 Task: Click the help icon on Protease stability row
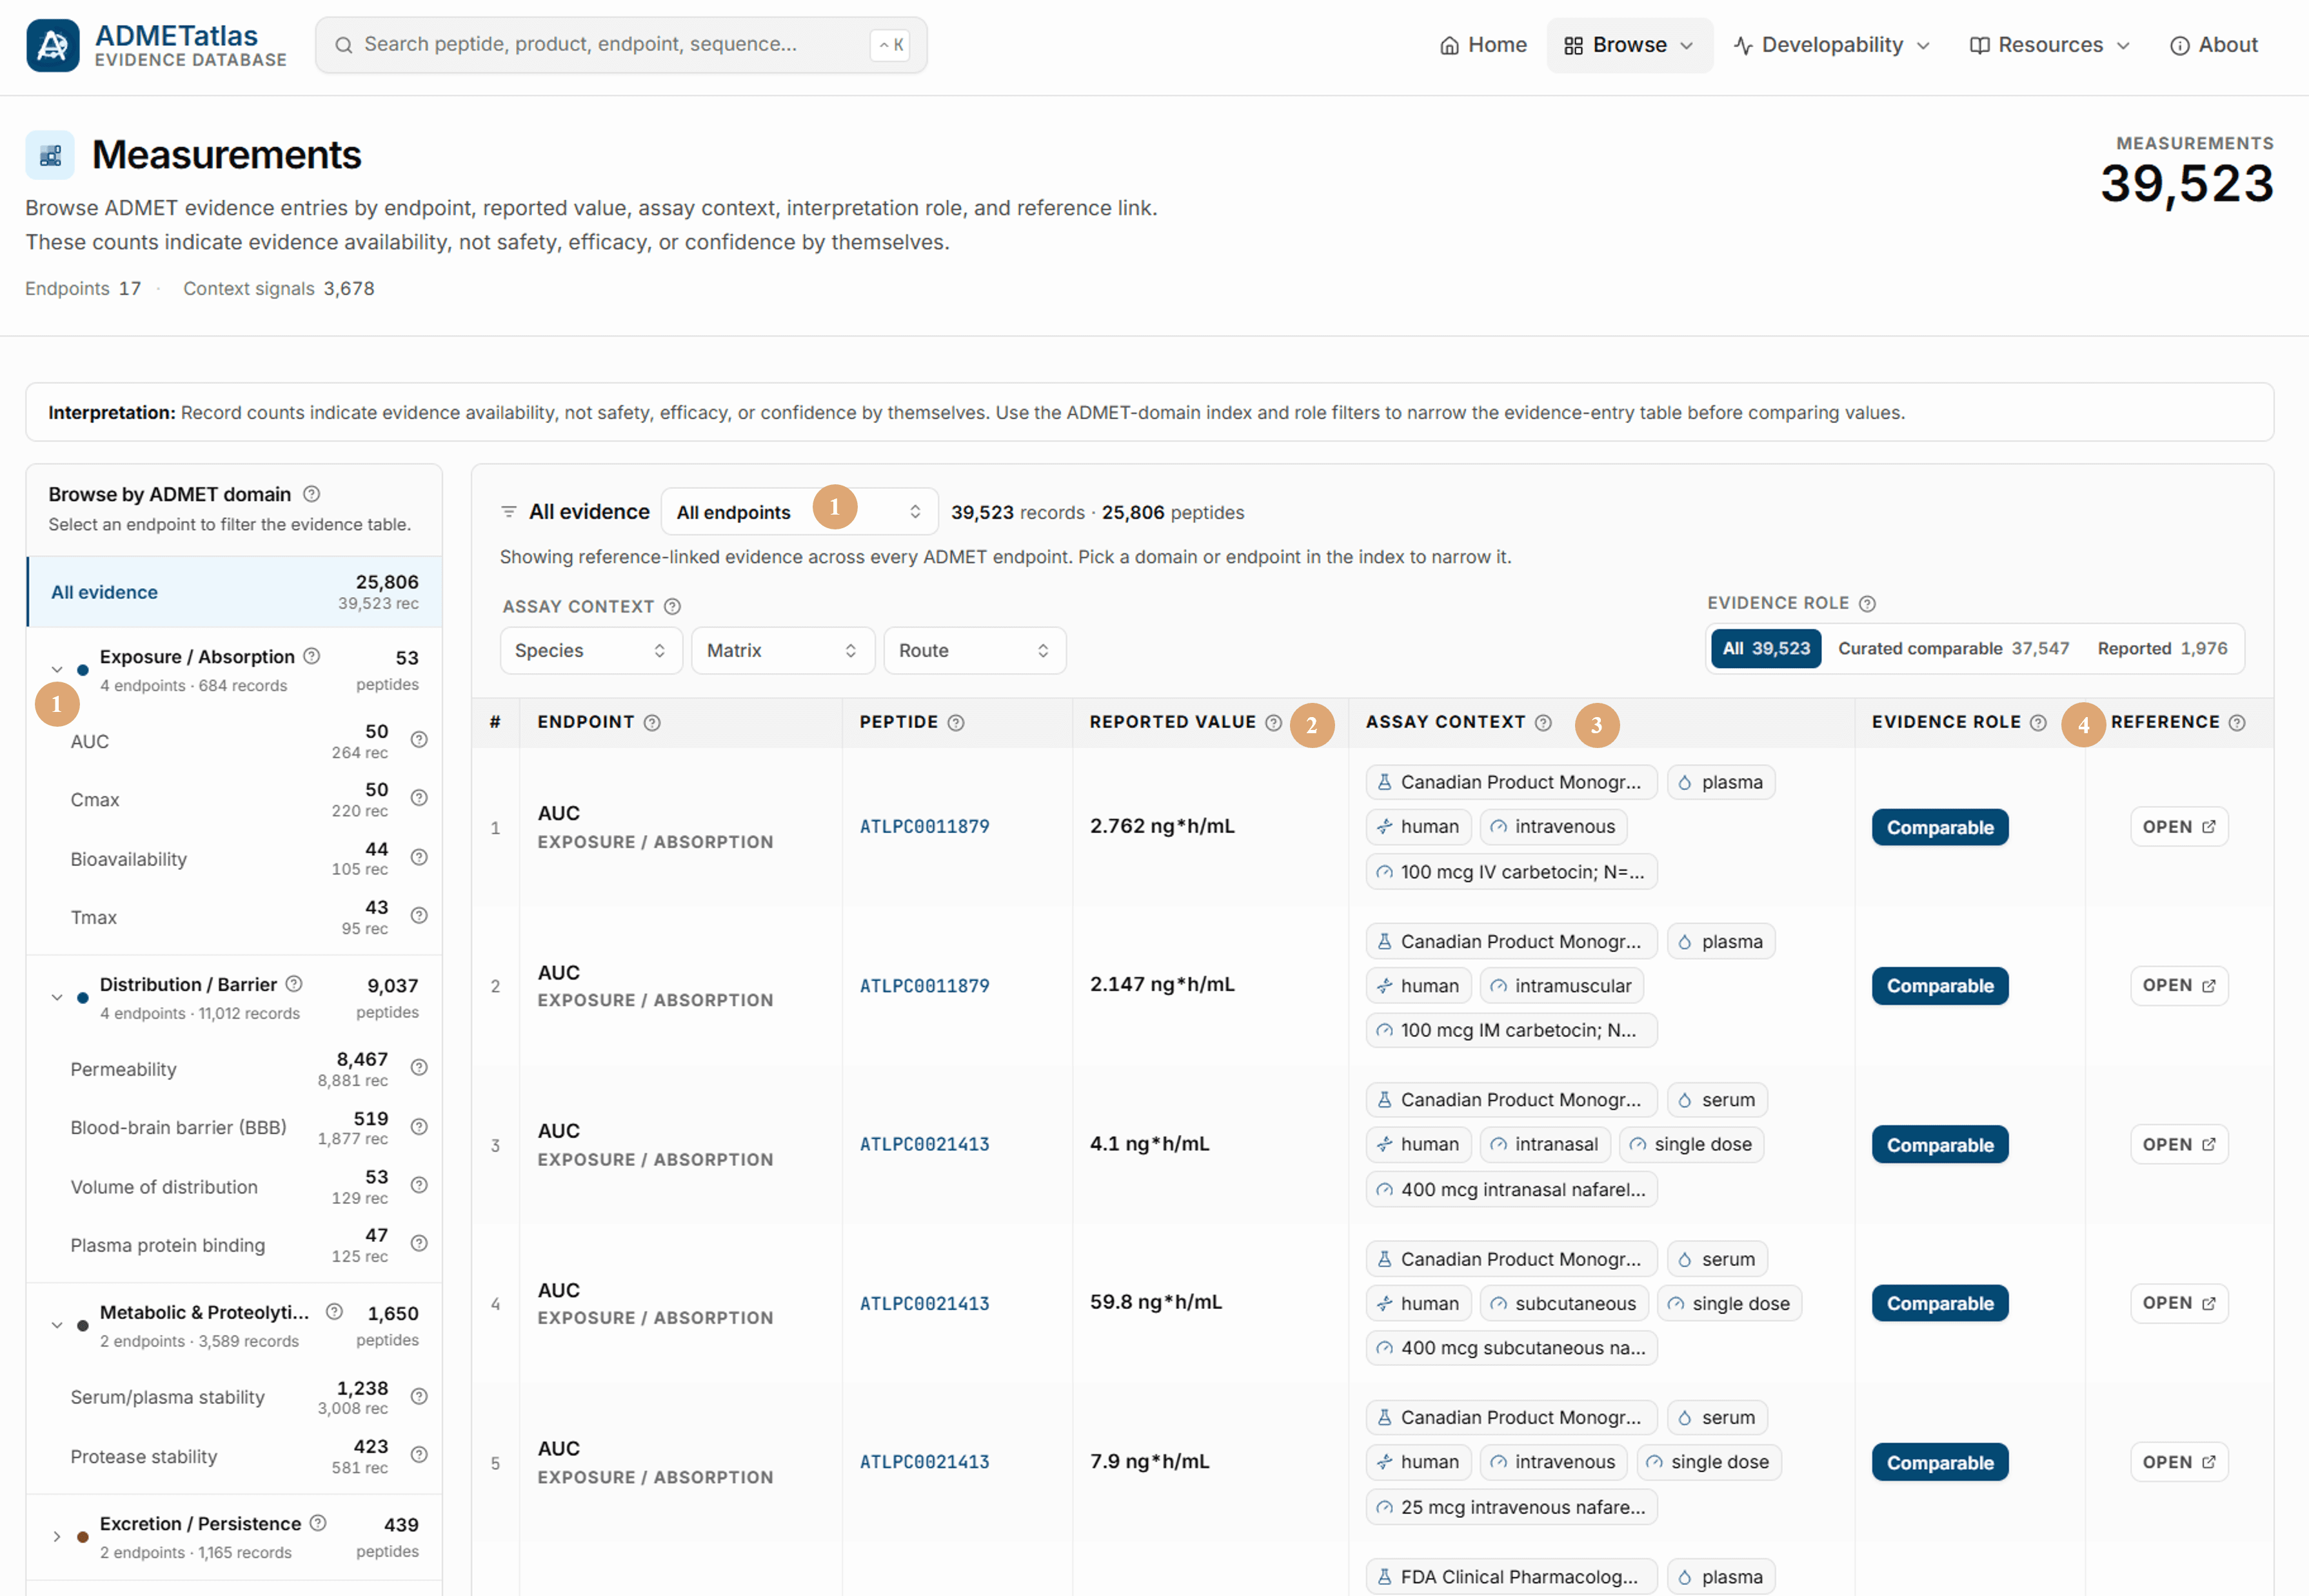(x=419, y=1455)
